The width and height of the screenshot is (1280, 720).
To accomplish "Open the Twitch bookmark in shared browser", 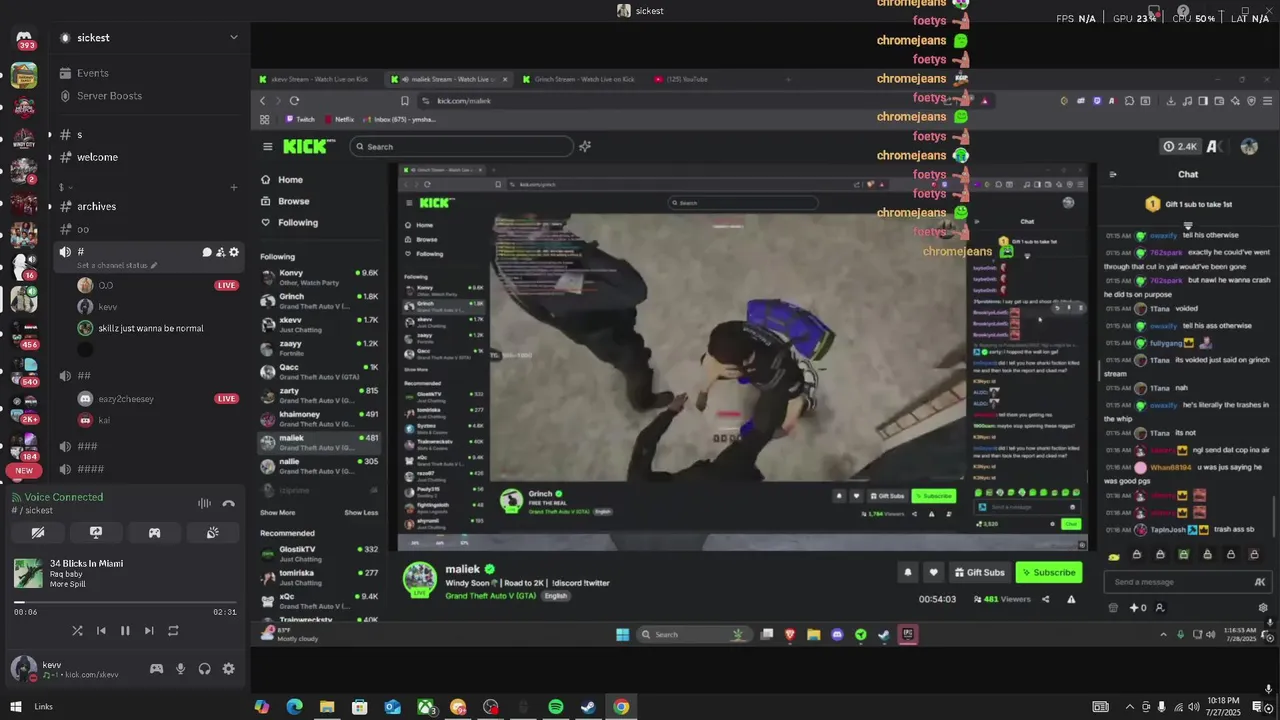I will pyautogui.click(x=299, y=119).
